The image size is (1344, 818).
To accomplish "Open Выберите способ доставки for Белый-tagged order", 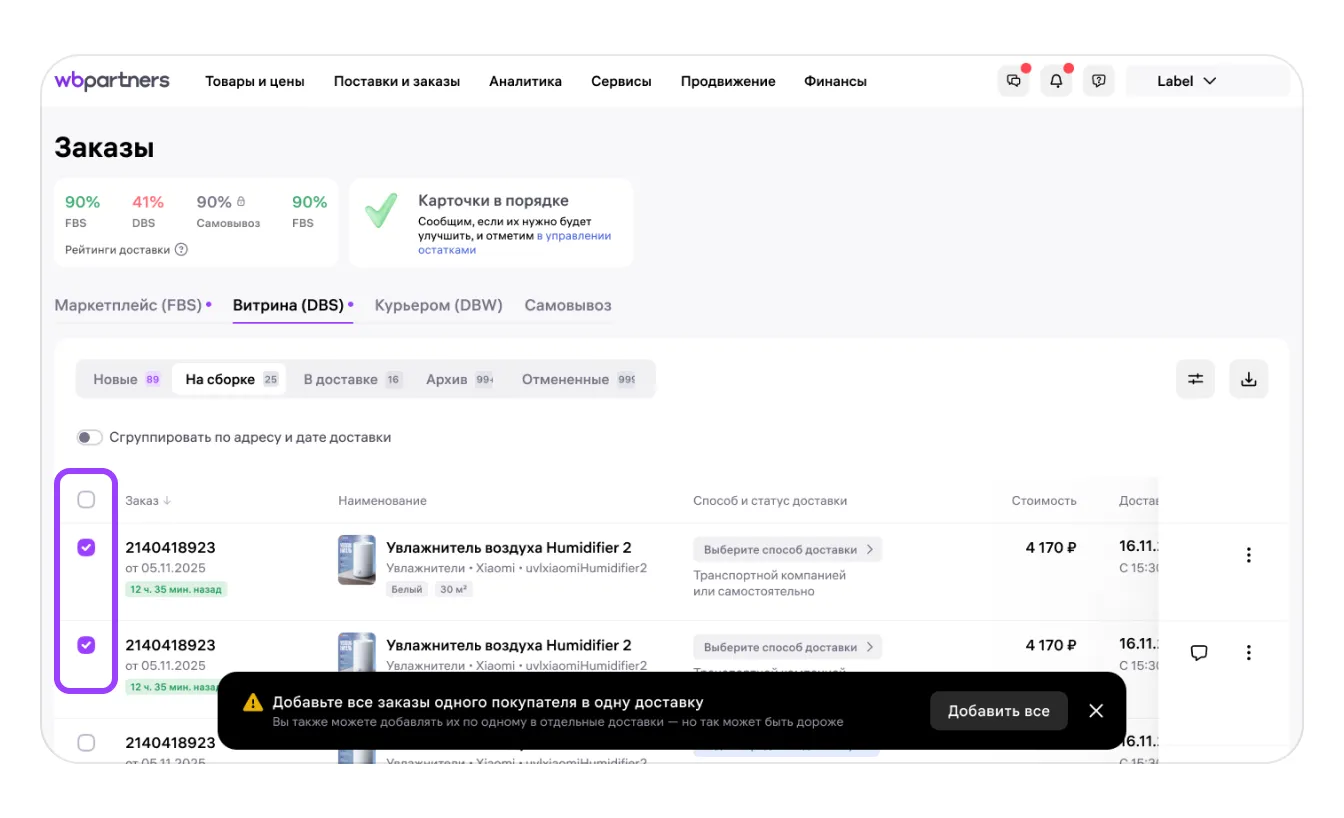I will [788, 549].
